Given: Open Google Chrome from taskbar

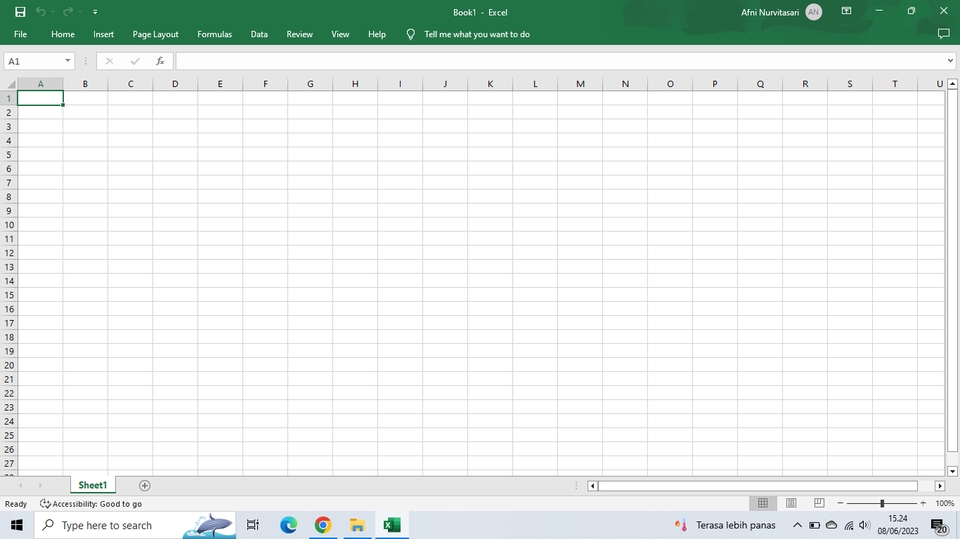Looking at the screenshot, I should [x=323, y=525].
